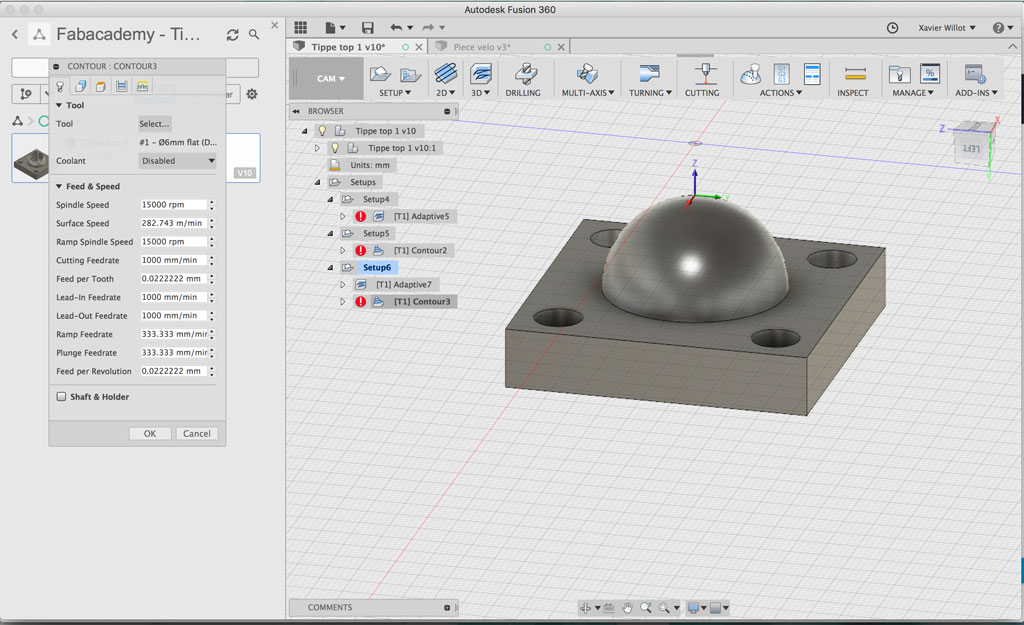Click the 3D toolpath icon
Image resolution: width=1024 pixels, height=625 pixels.
[481, 74]
